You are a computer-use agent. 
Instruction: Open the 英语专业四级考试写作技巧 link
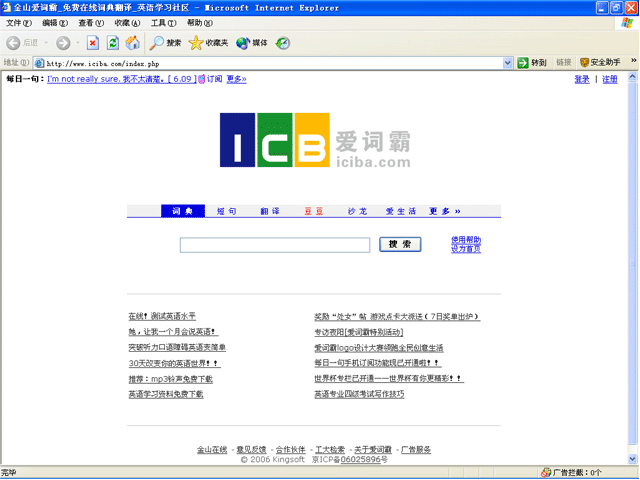tap(359, 394)
